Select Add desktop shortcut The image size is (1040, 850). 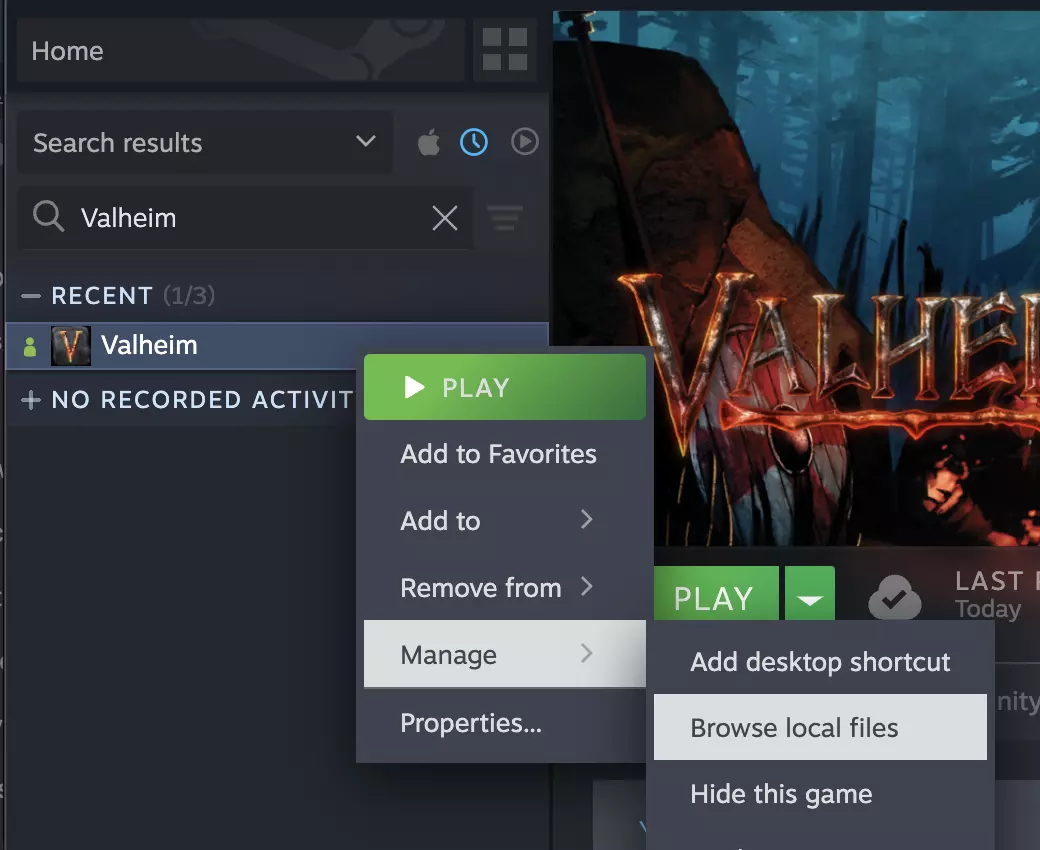tap(820, 662)
